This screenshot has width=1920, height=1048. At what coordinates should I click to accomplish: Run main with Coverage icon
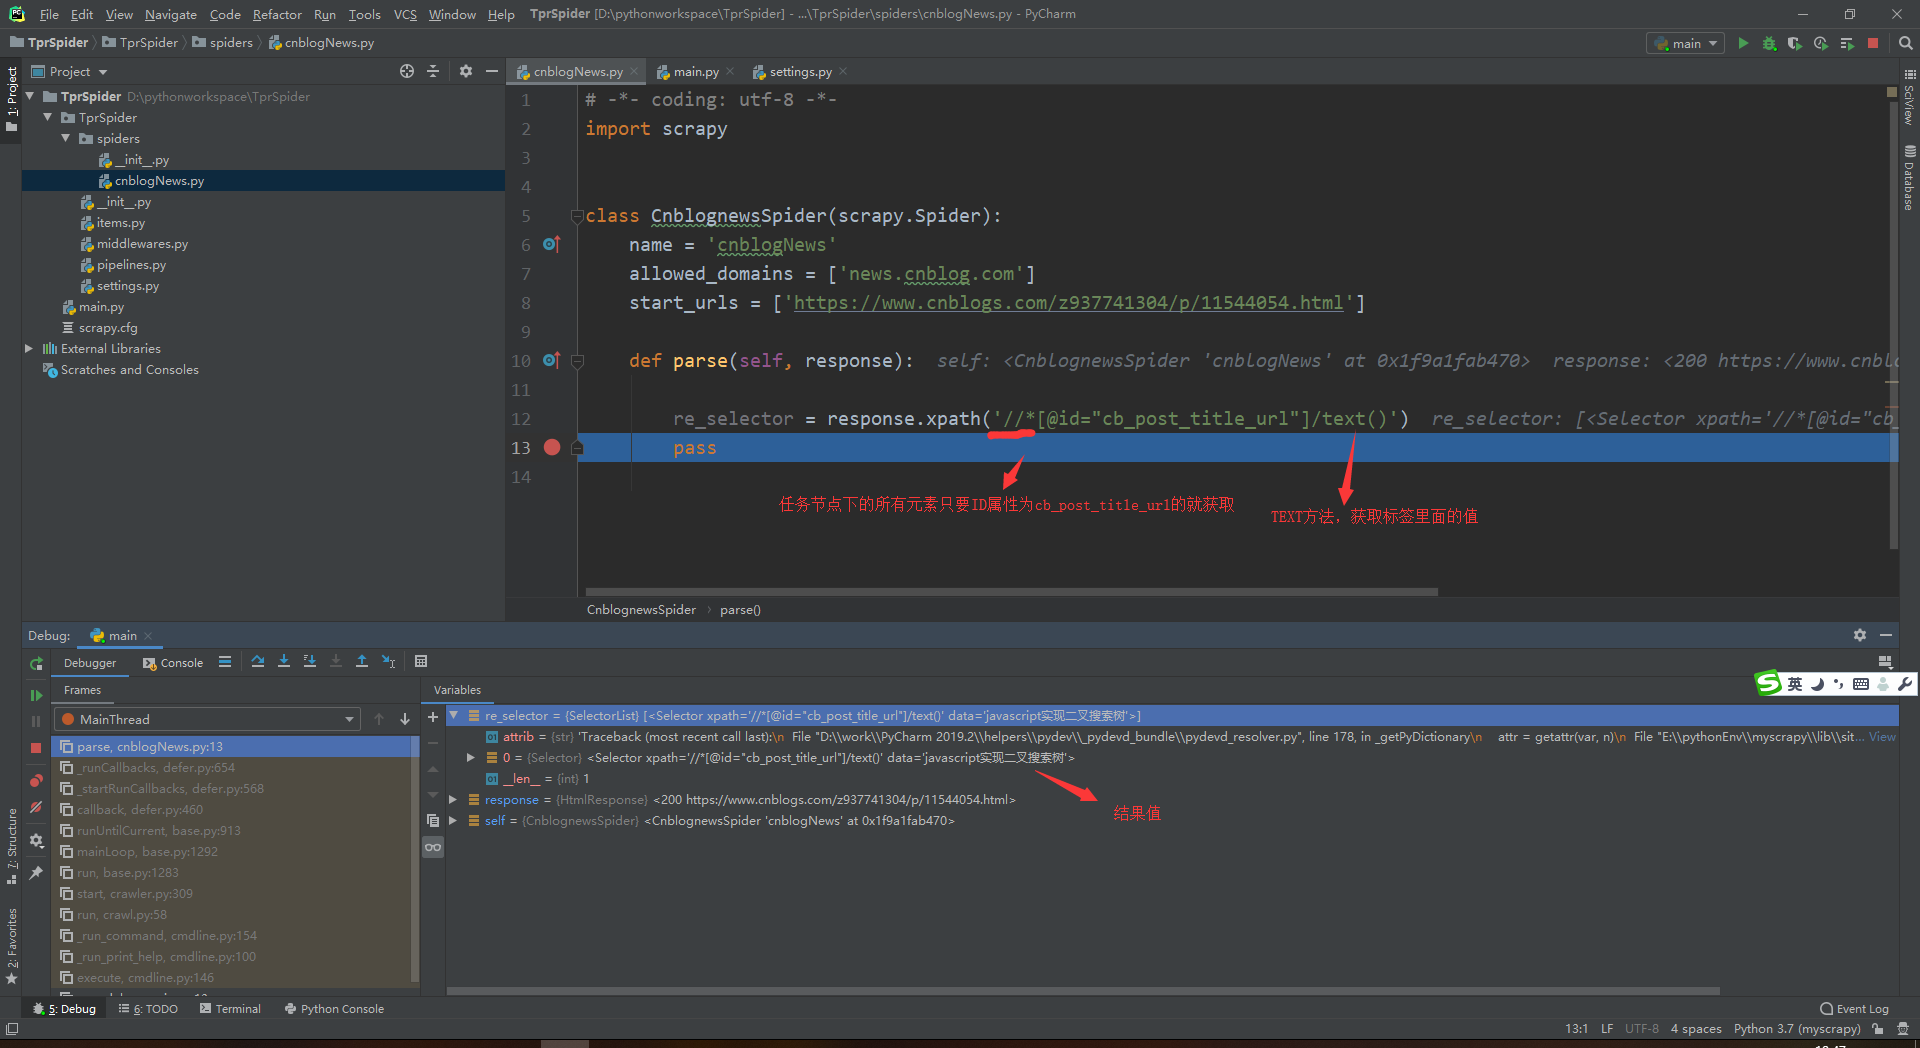coord(1795,43)
